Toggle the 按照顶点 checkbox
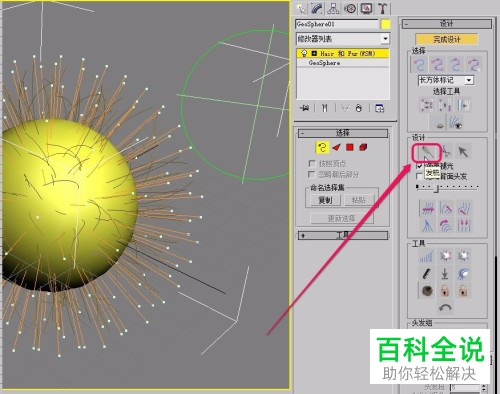The width and height of the screenshot is (500, 394). [x=312, y=163]
